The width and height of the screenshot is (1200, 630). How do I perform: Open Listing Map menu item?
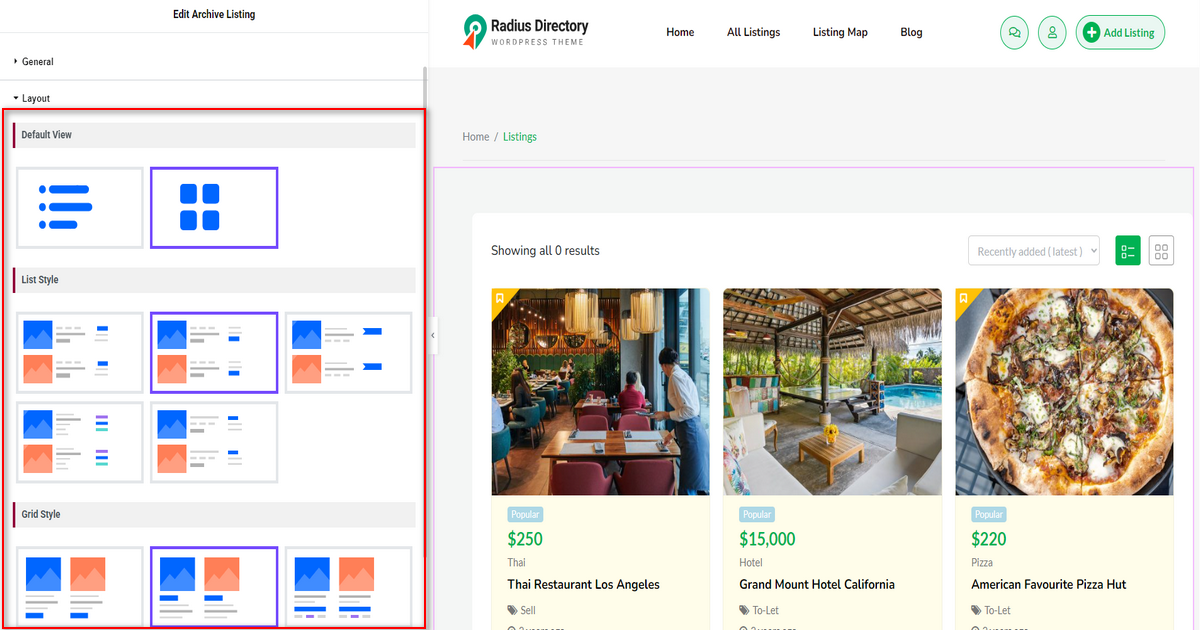click(x=840, y=32)
